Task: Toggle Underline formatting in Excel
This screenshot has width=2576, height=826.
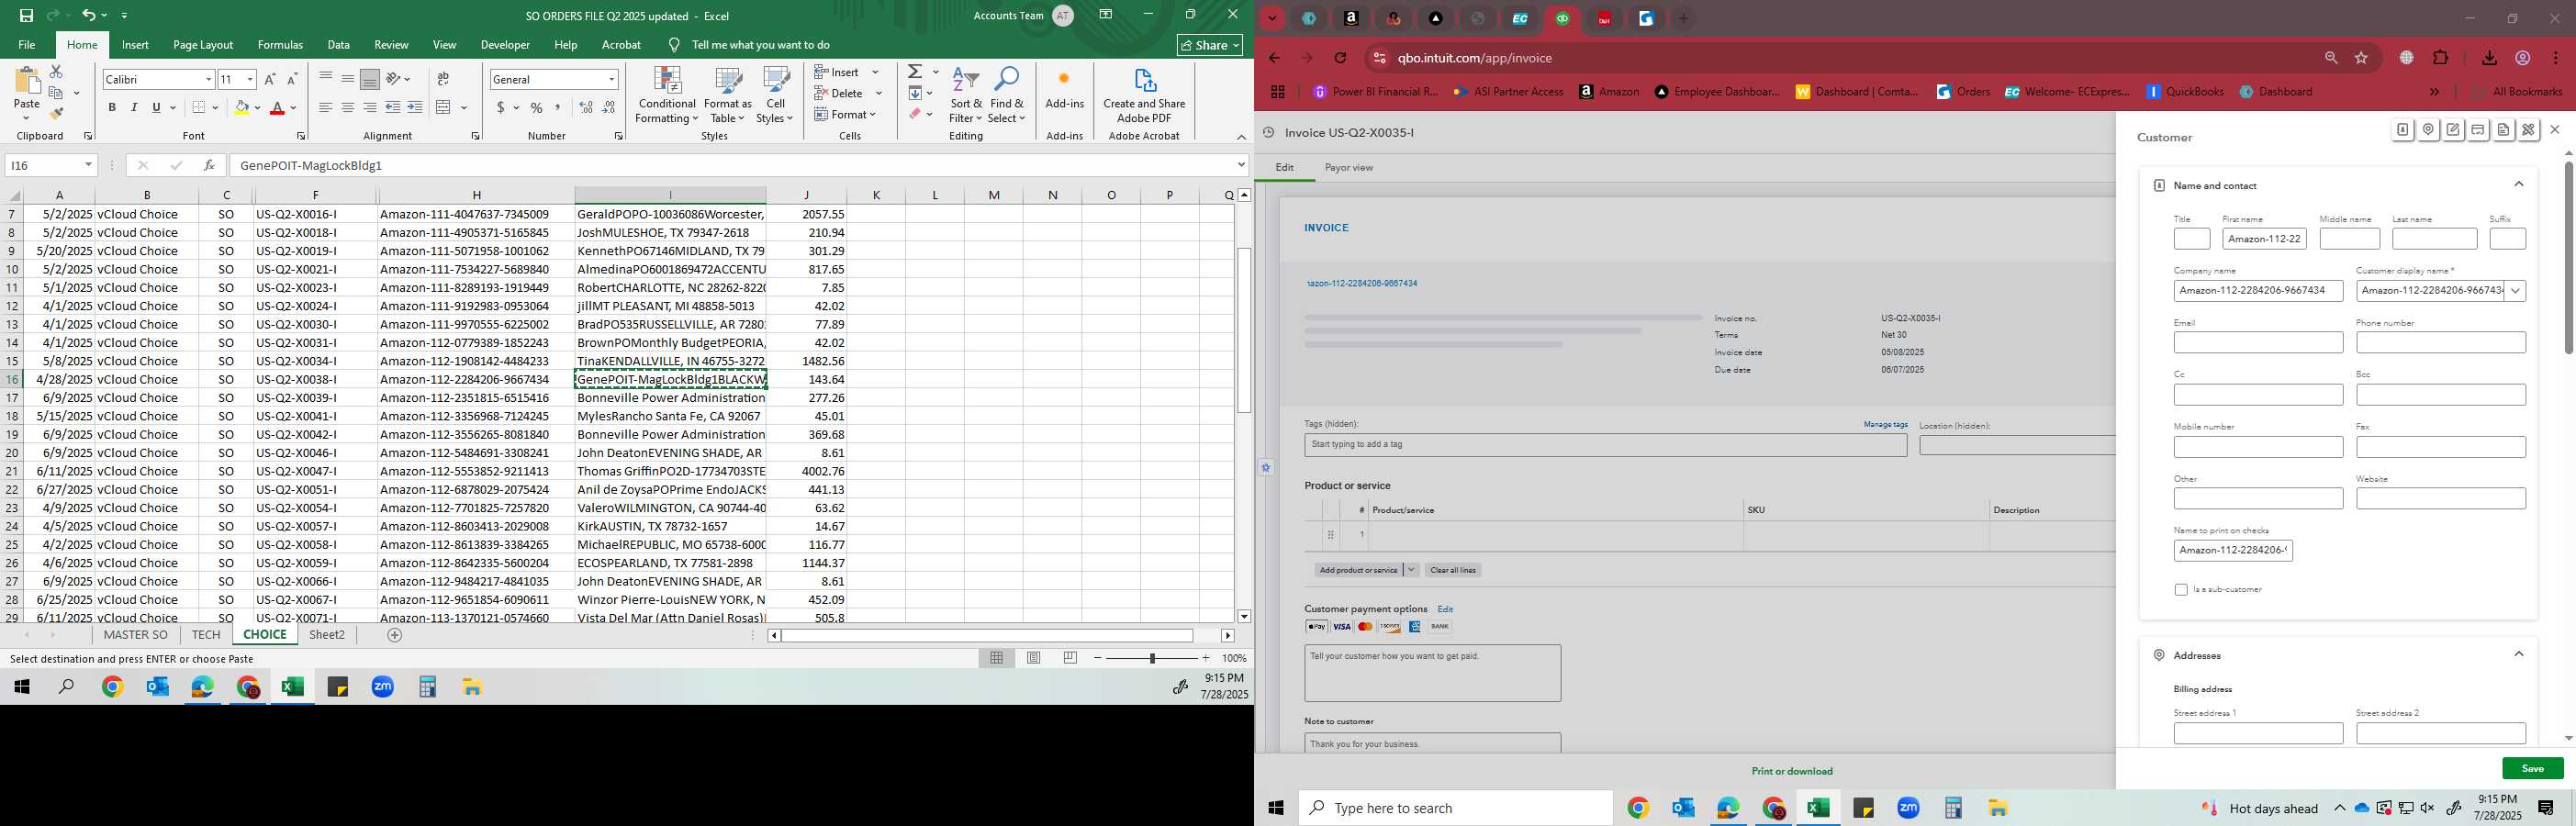Action: click(156, 108)
